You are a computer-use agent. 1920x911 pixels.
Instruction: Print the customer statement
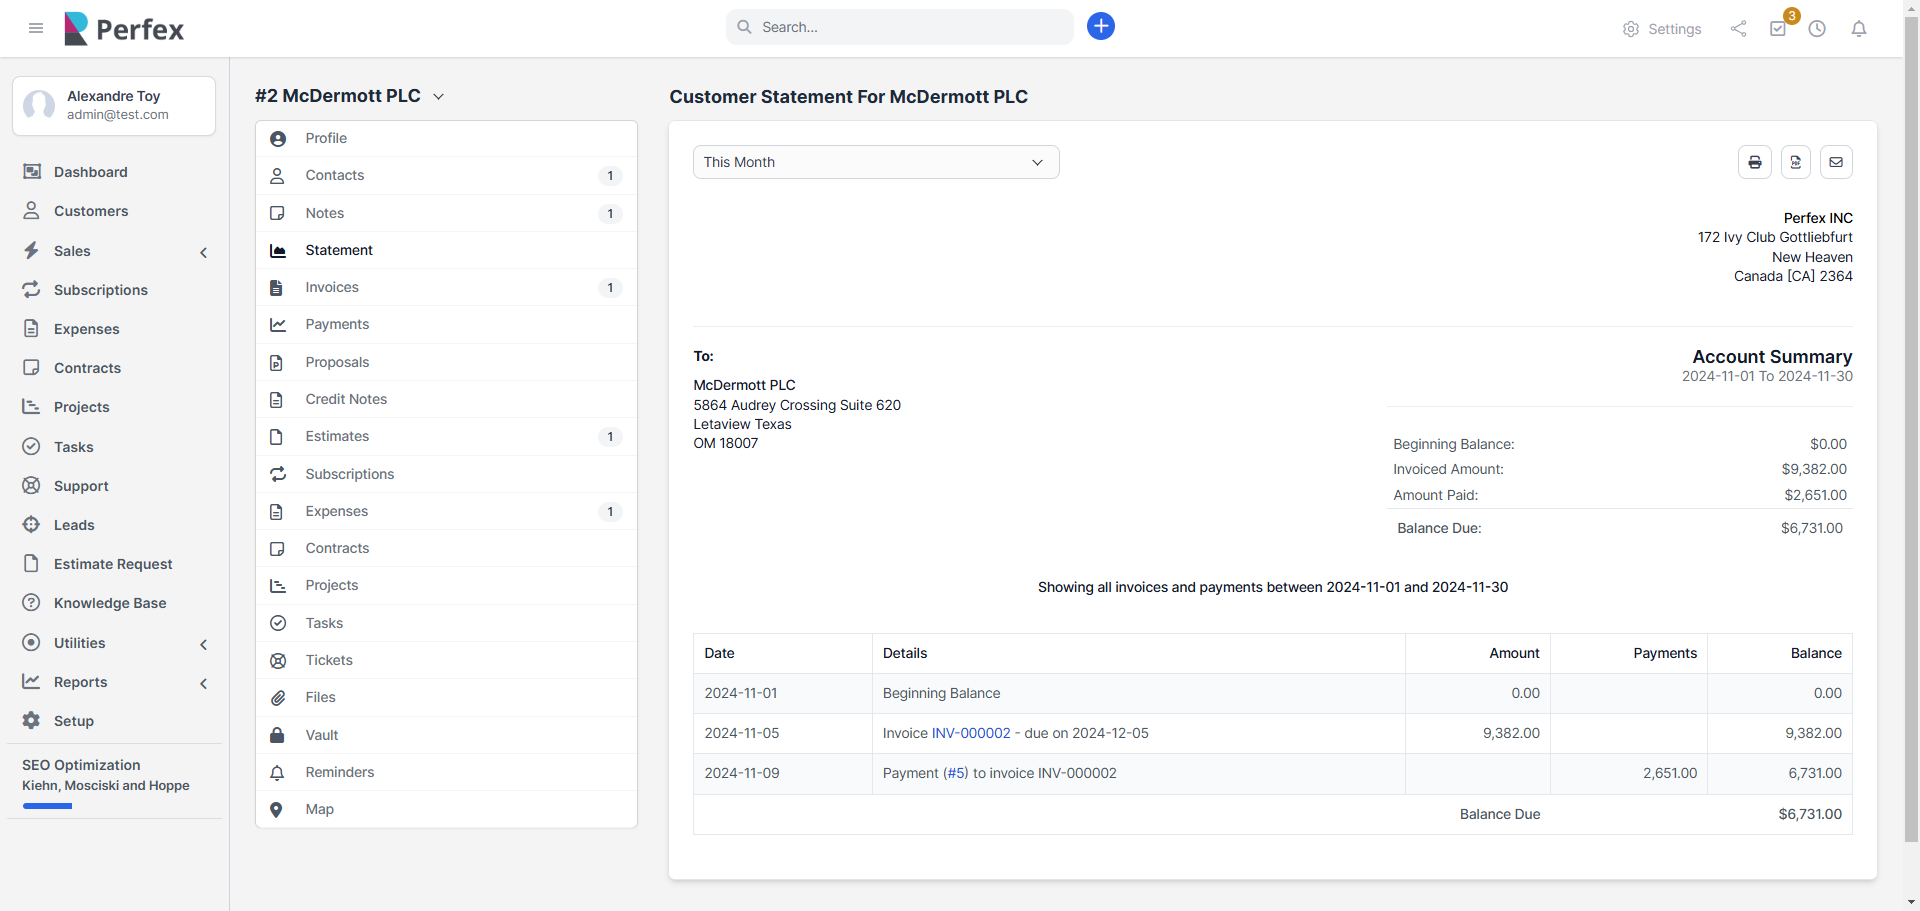[1754, 162]
